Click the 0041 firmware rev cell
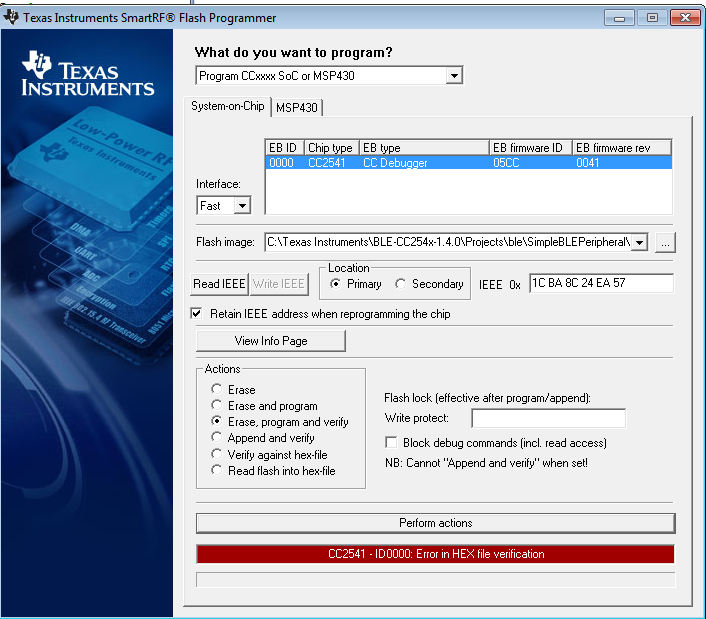This screenshot has height=619, width=706. 588,163
